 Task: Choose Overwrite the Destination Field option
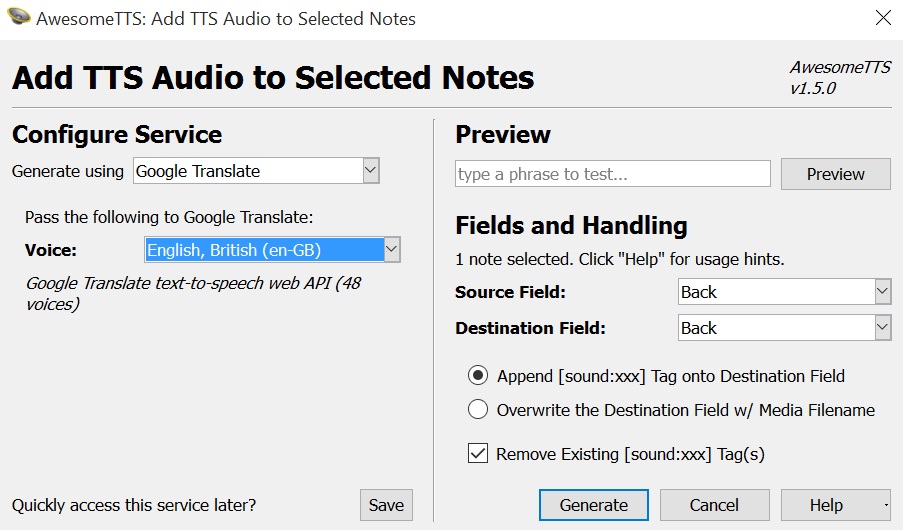click(478, 410)
